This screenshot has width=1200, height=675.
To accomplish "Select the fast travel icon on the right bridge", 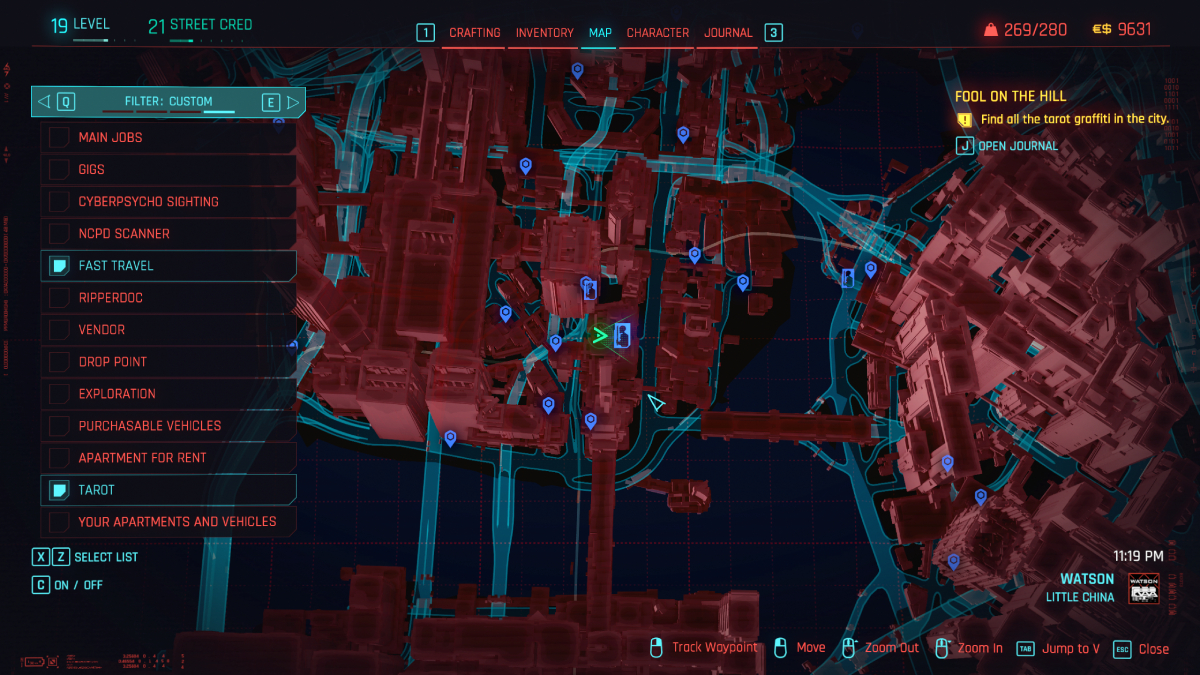I will (848, 278).
